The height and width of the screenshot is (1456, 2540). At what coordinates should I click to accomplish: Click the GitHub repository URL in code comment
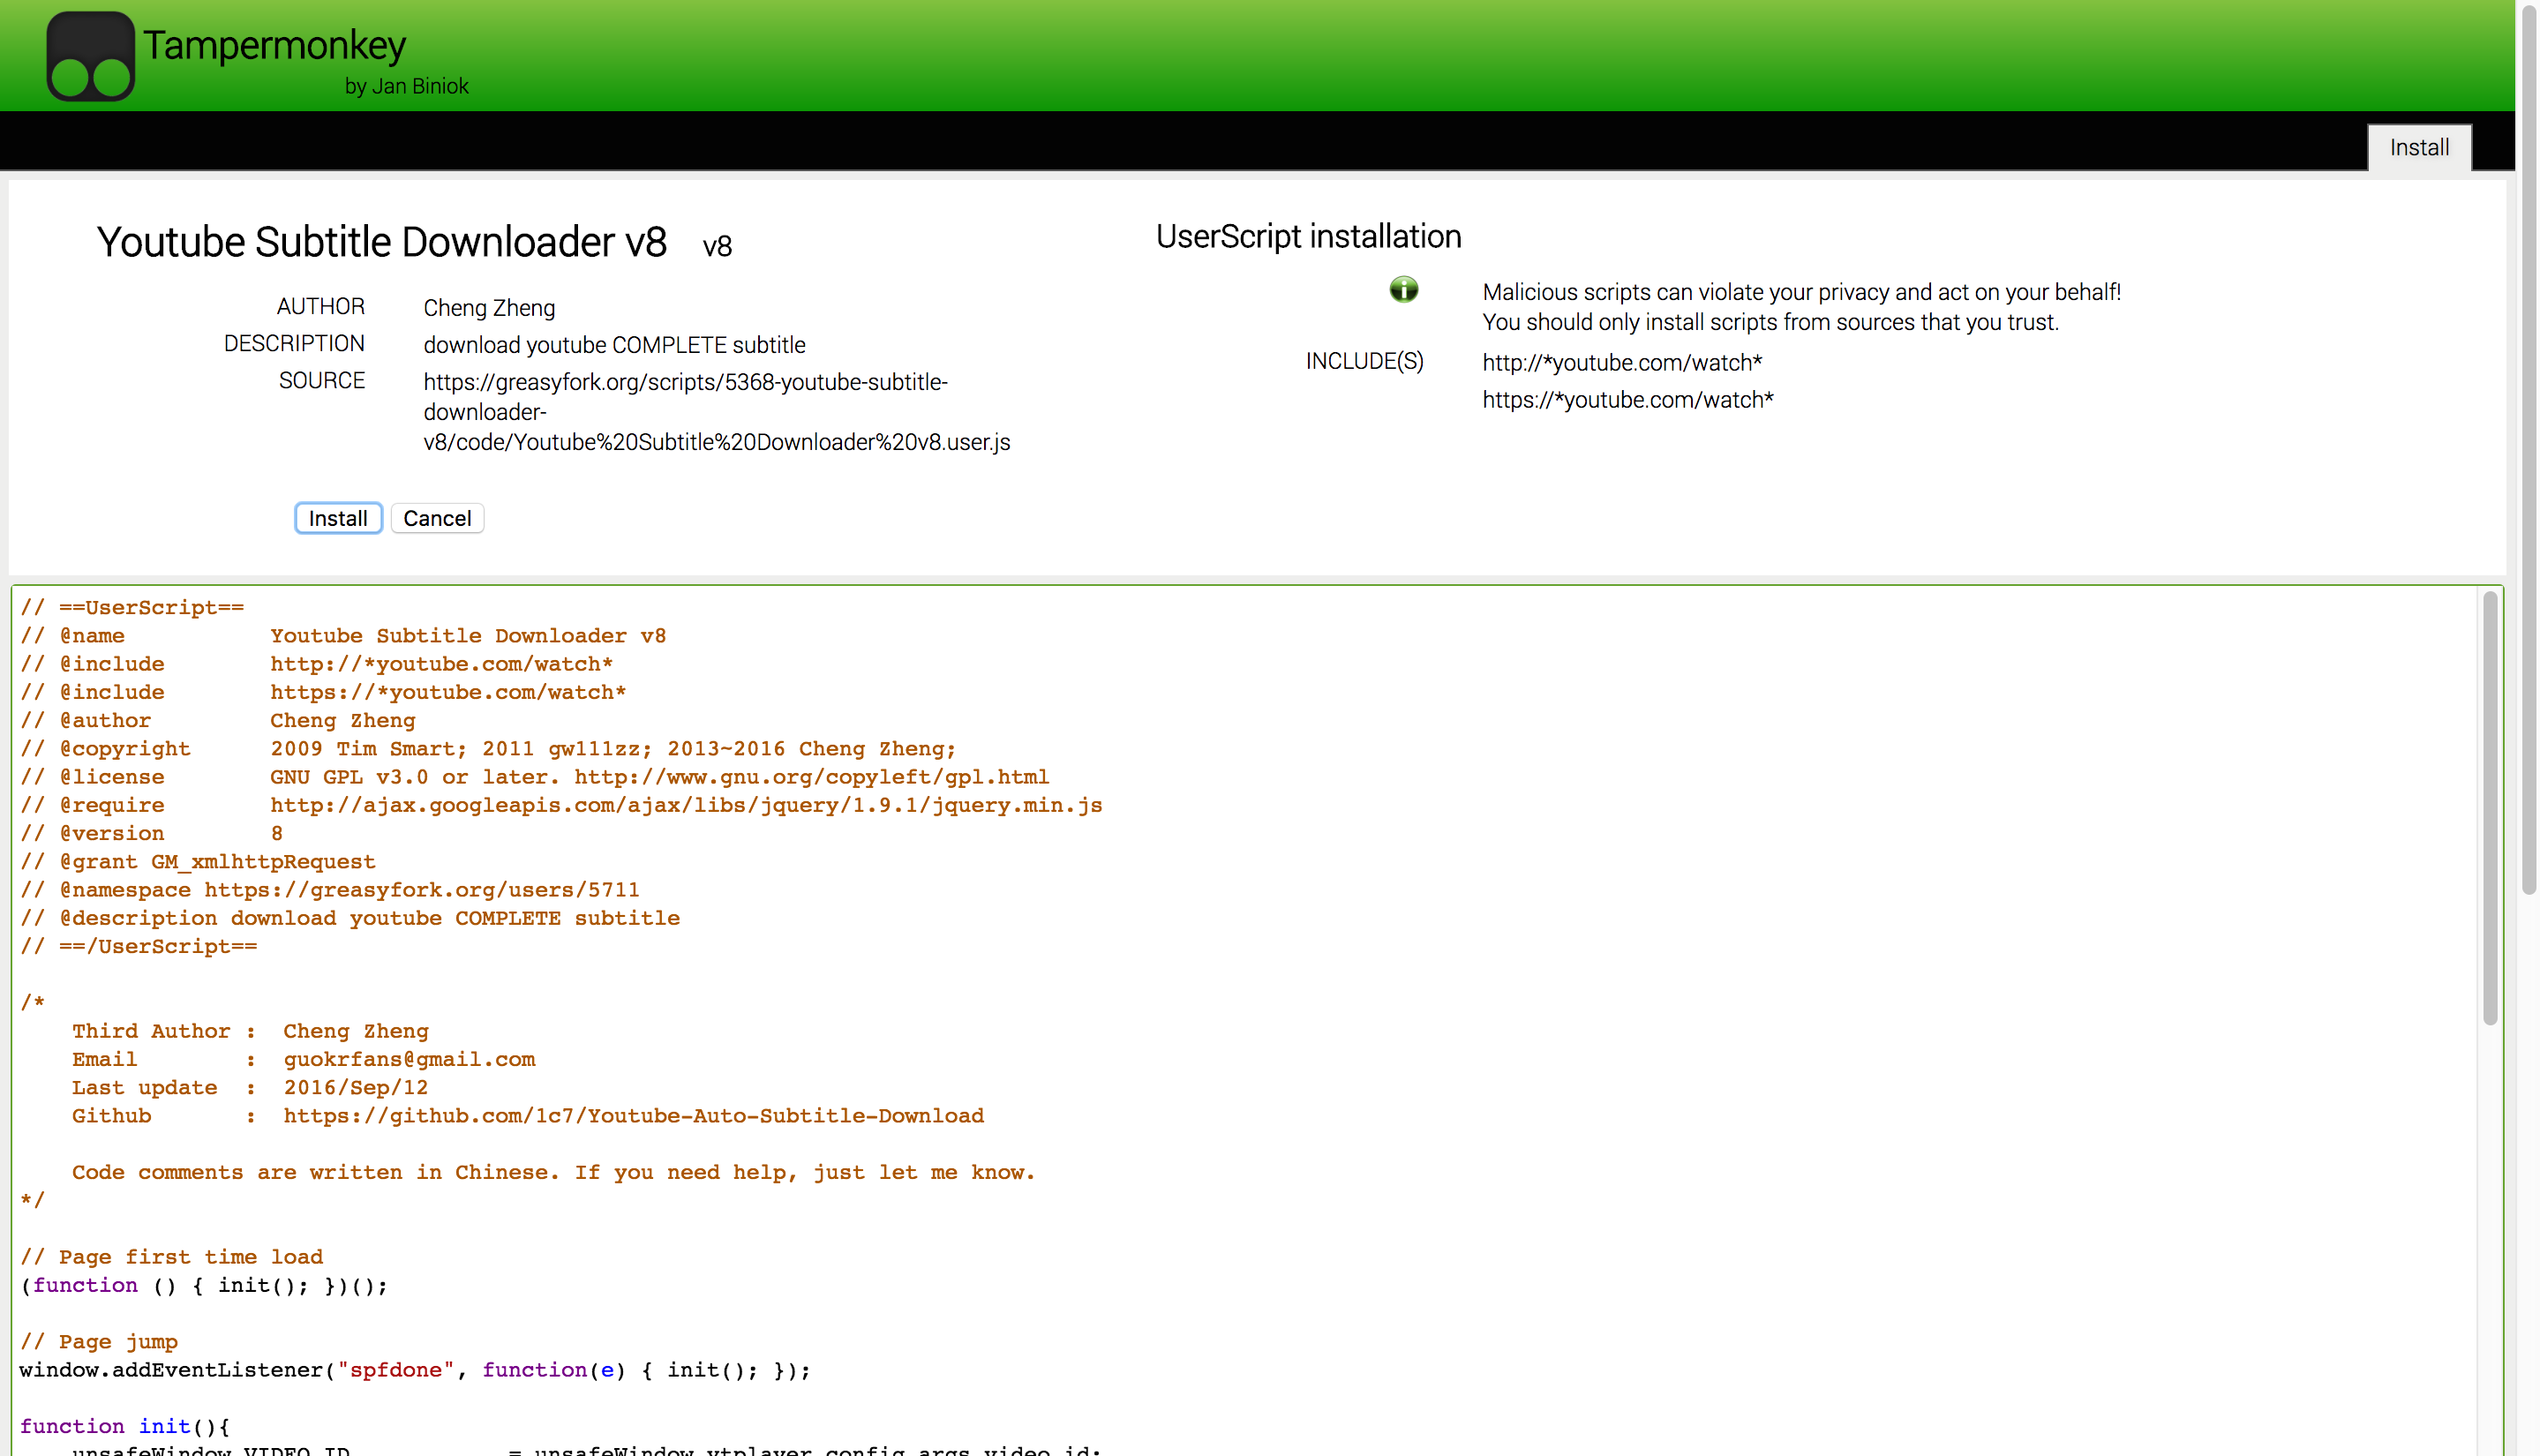point(633,1116)
